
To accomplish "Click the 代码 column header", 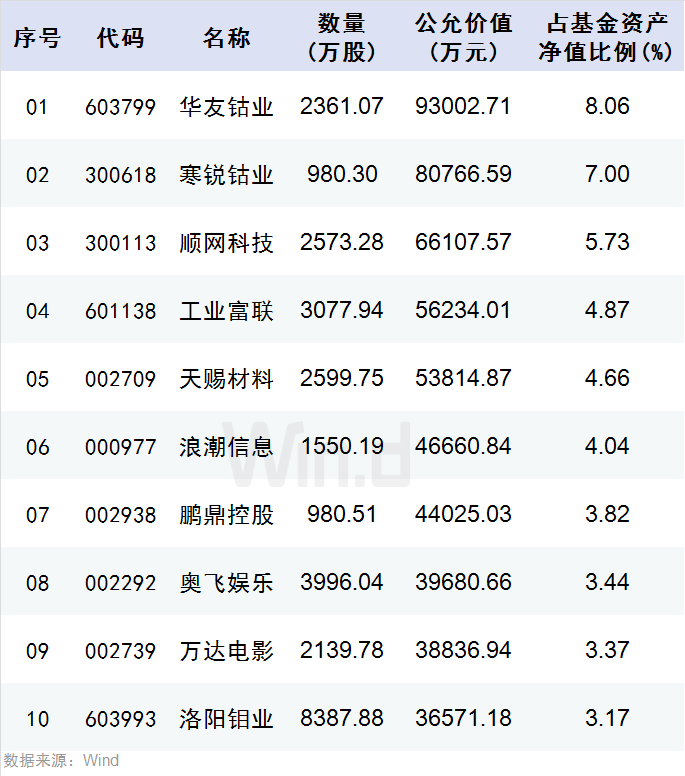I will point(120,38).
